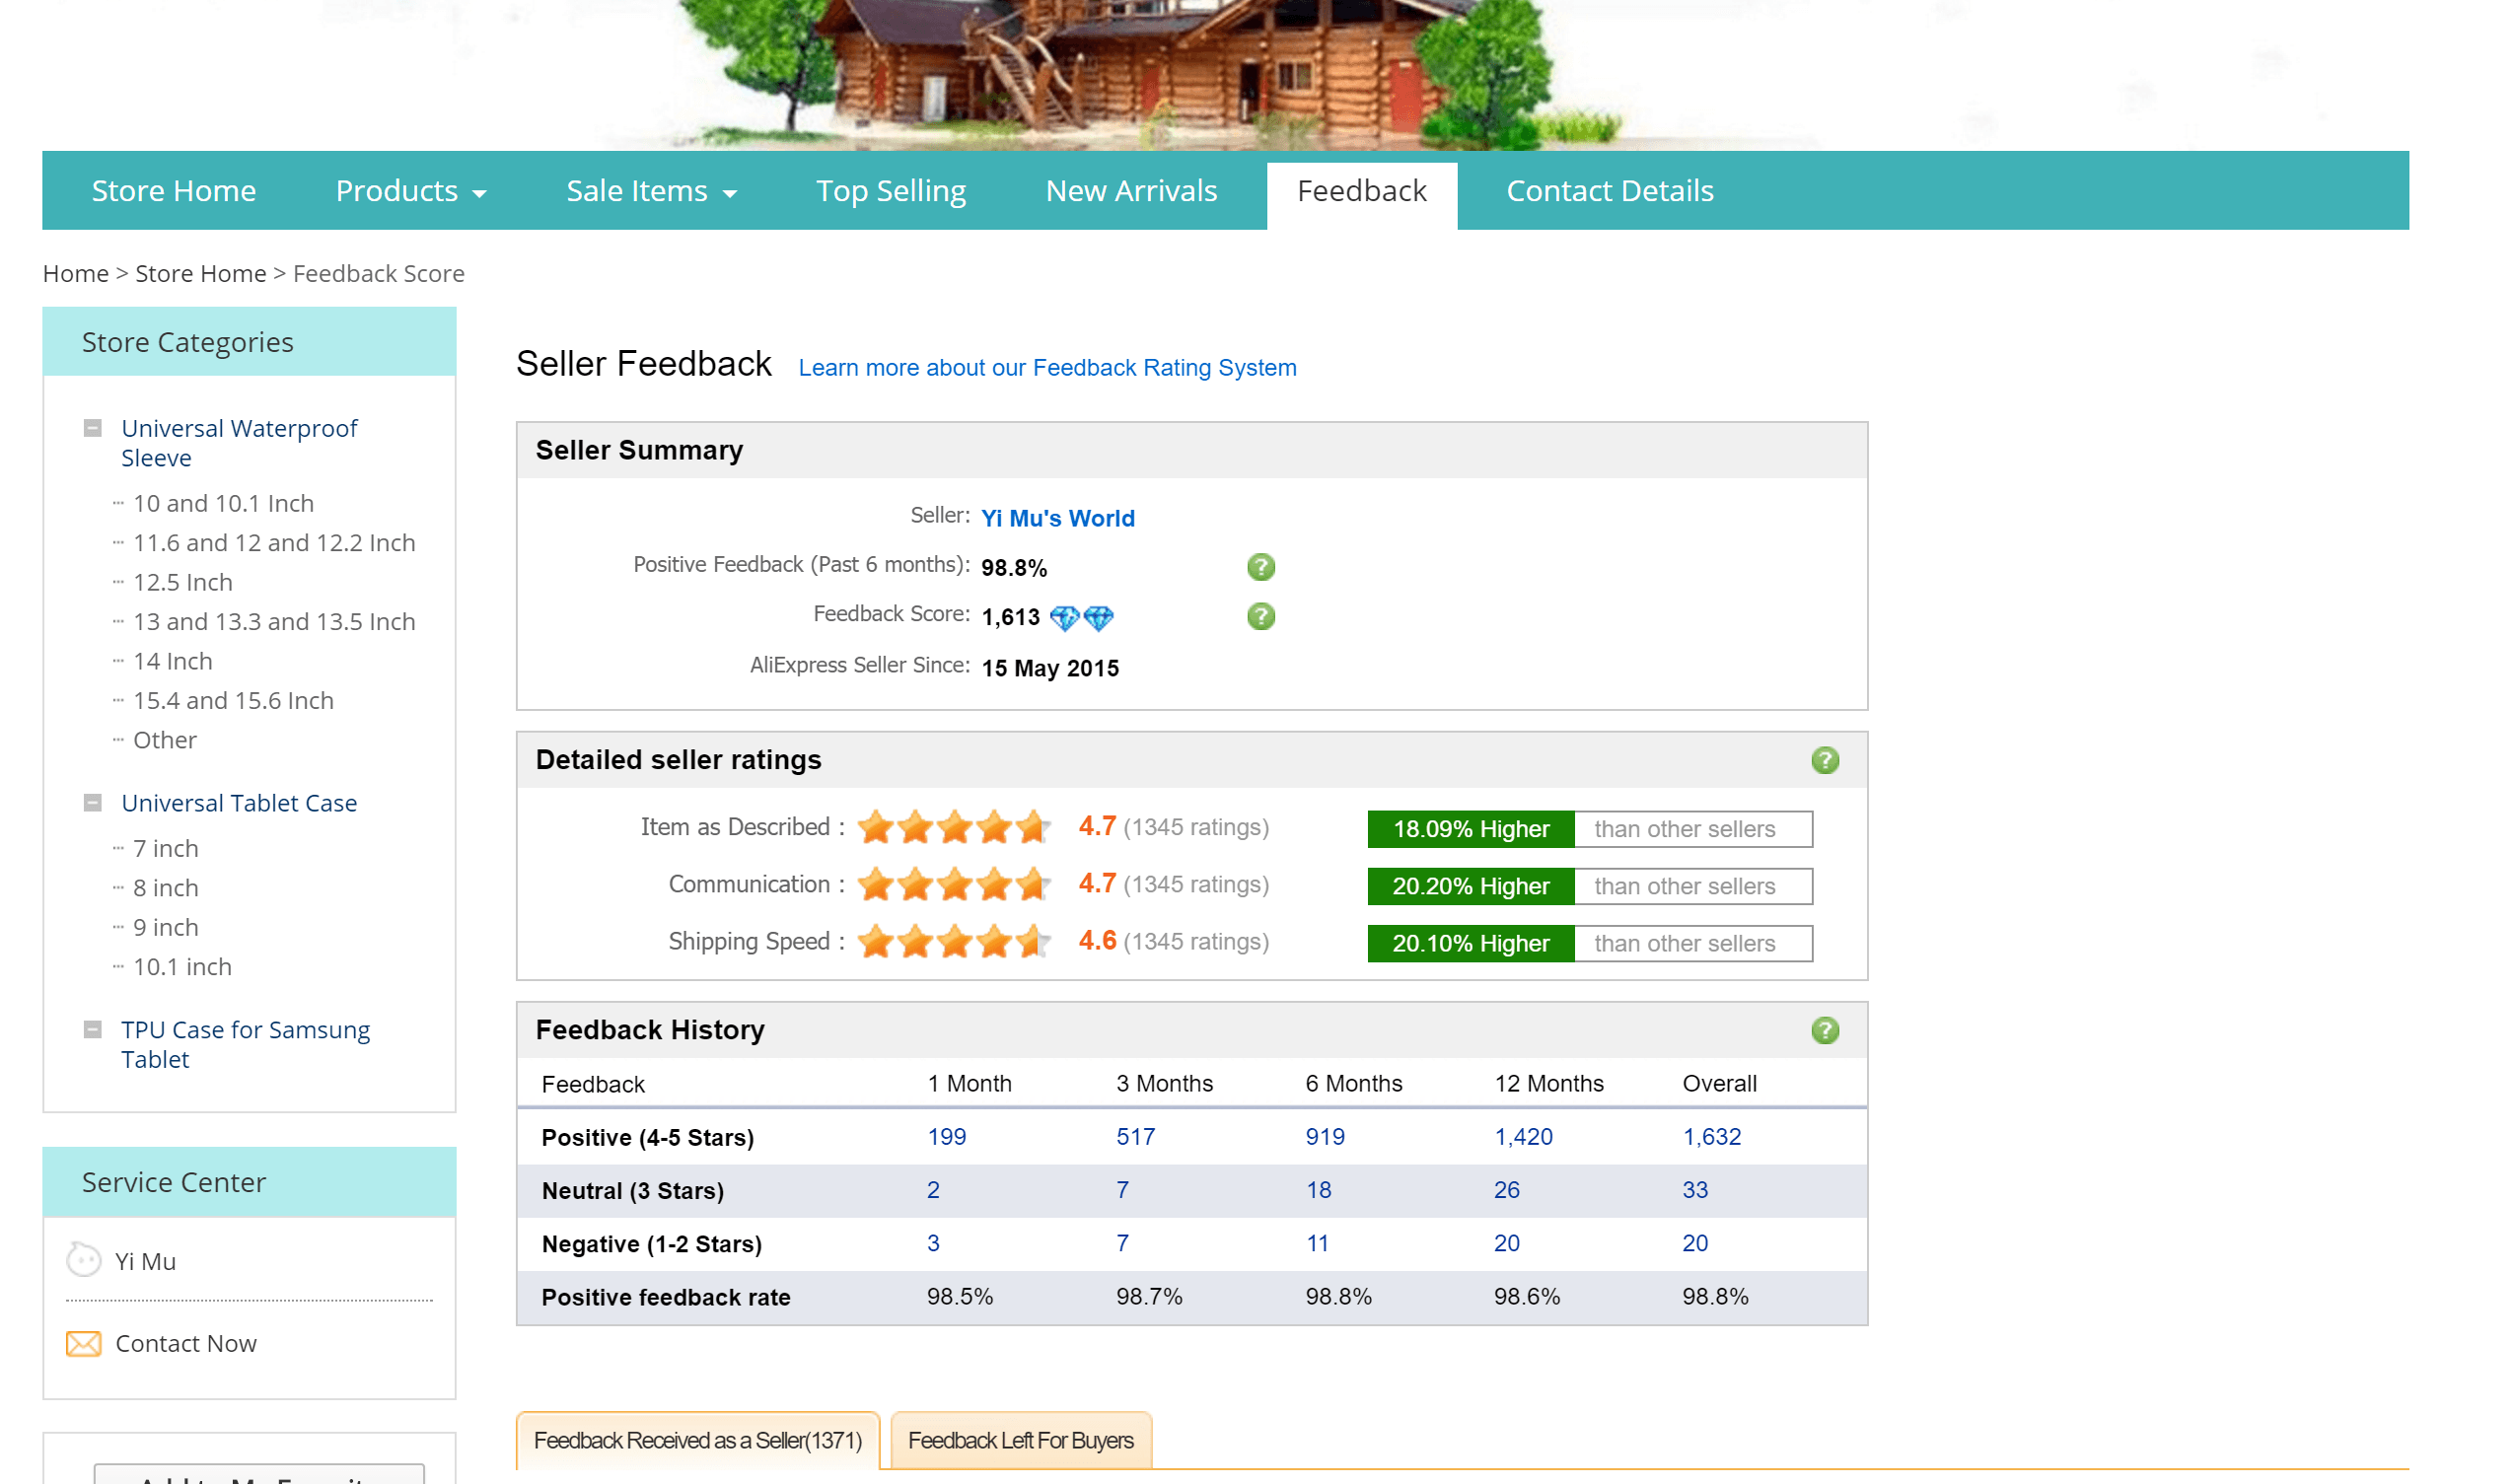
Task: Collapse the Universal Waterproof Sleeve category
Action: (x=93, y=429)
